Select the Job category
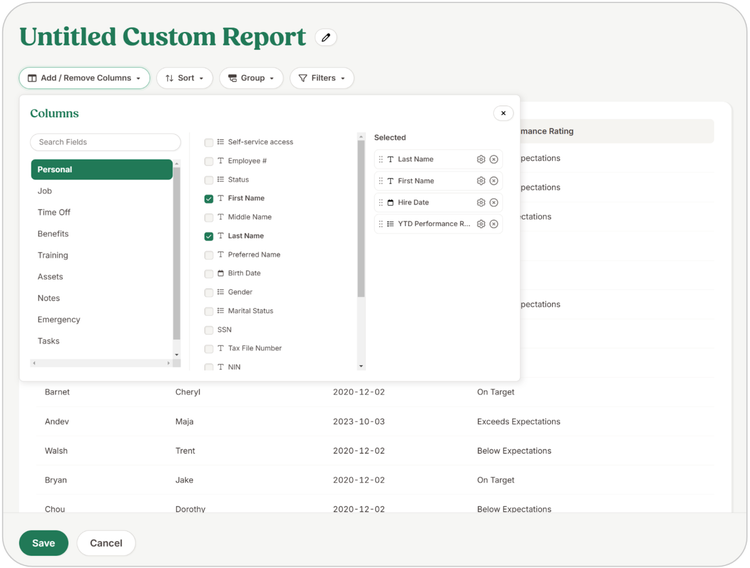This screenshot has width=750, height=568. 101,191
